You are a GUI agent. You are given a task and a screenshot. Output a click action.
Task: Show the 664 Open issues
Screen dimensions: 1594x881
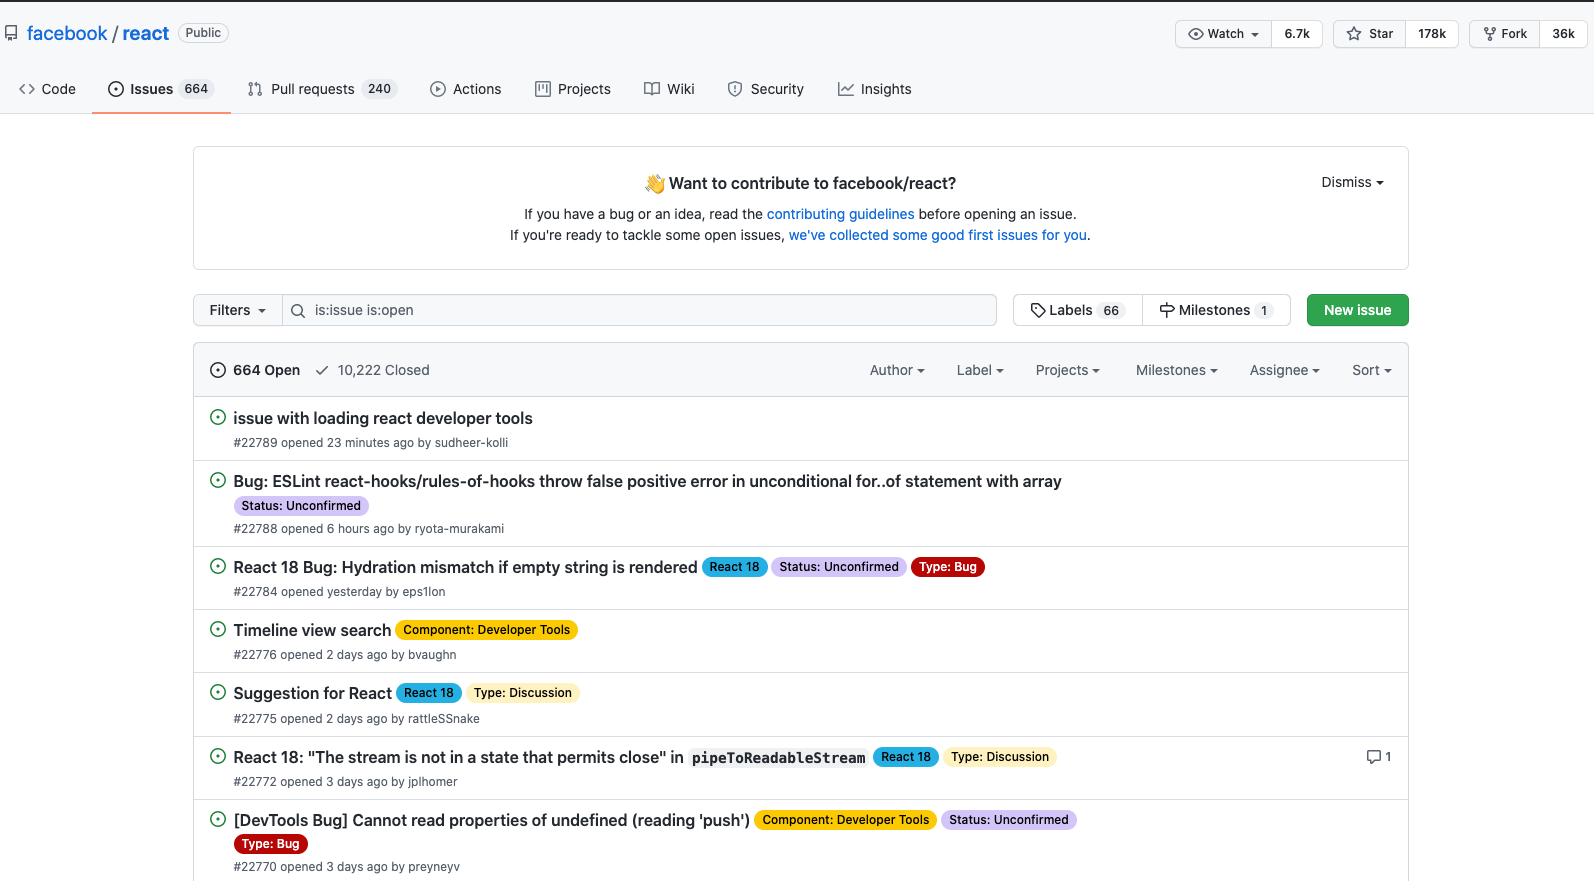coord(256,370)
